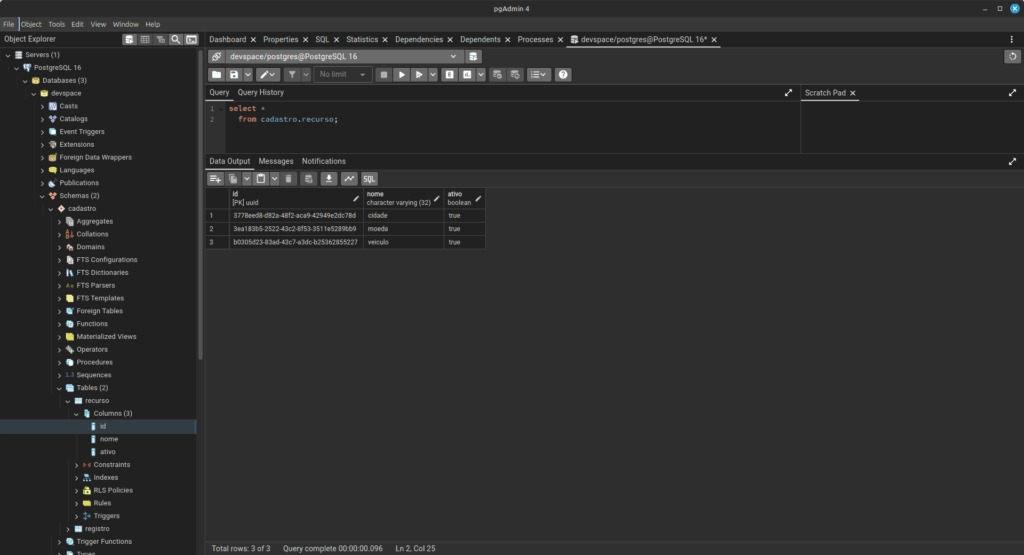
Task: Click the Explain (E) button
Action: click(449, 74)
